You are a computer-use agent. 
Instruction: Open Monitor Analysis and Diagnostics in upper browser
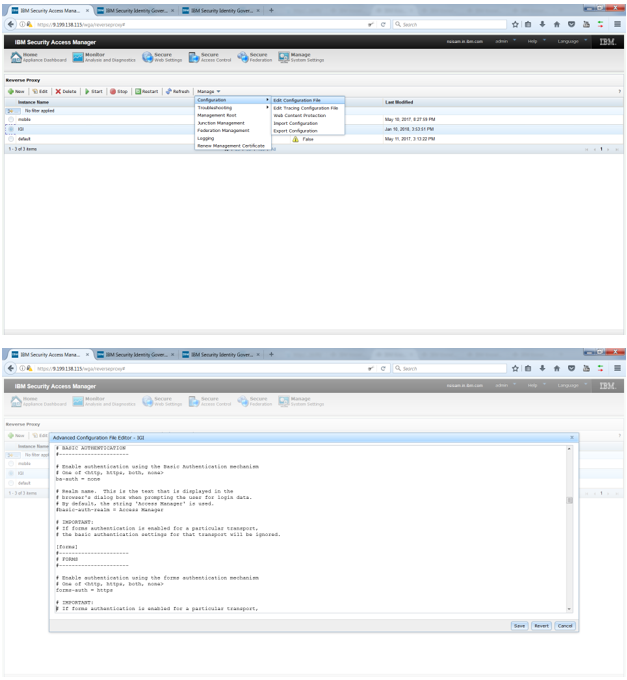(x=104, y=57)
